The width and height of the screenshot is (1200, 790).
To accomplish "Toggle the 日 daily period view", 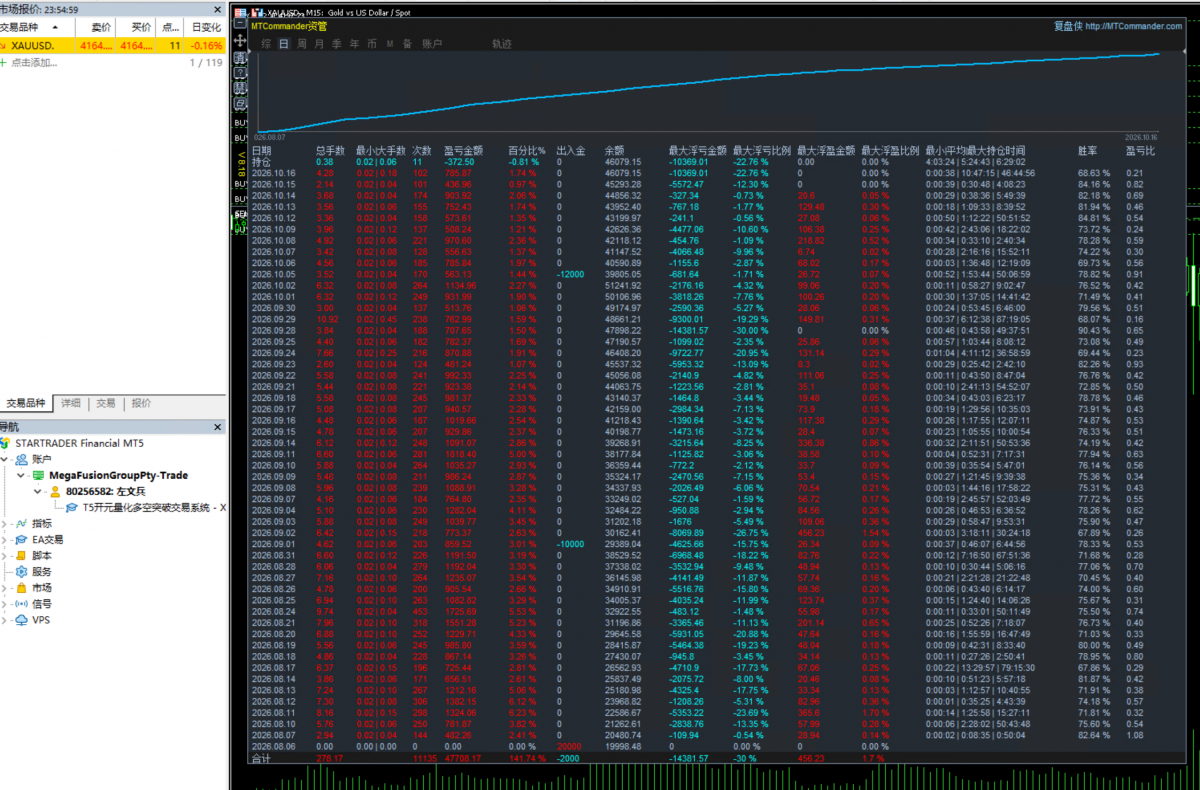I will 284,44.
